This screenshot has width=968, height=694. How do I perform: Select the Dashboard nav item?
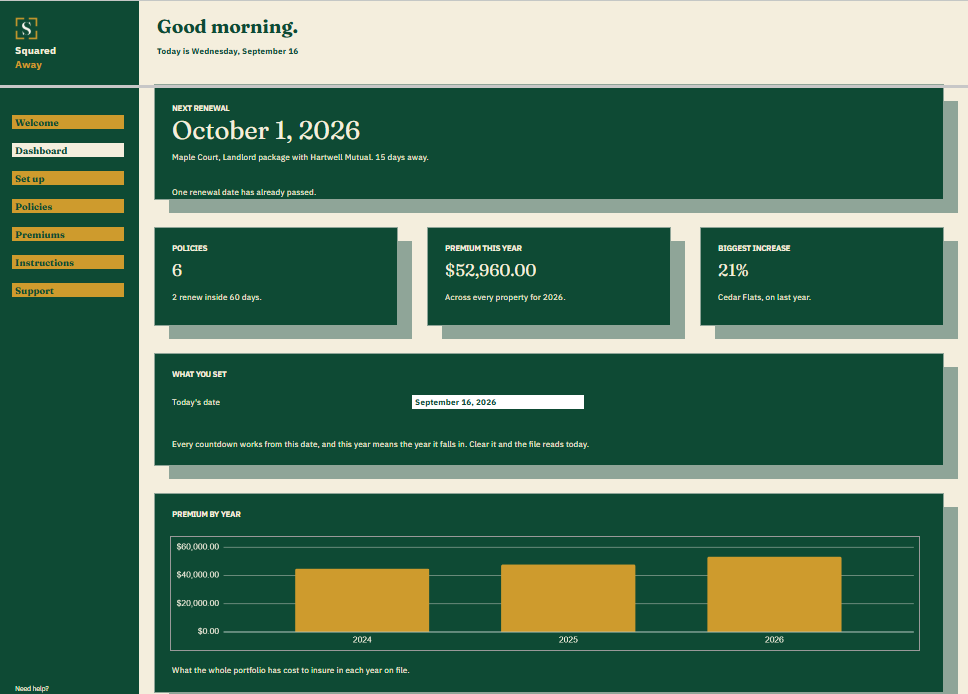pos(68,150)
